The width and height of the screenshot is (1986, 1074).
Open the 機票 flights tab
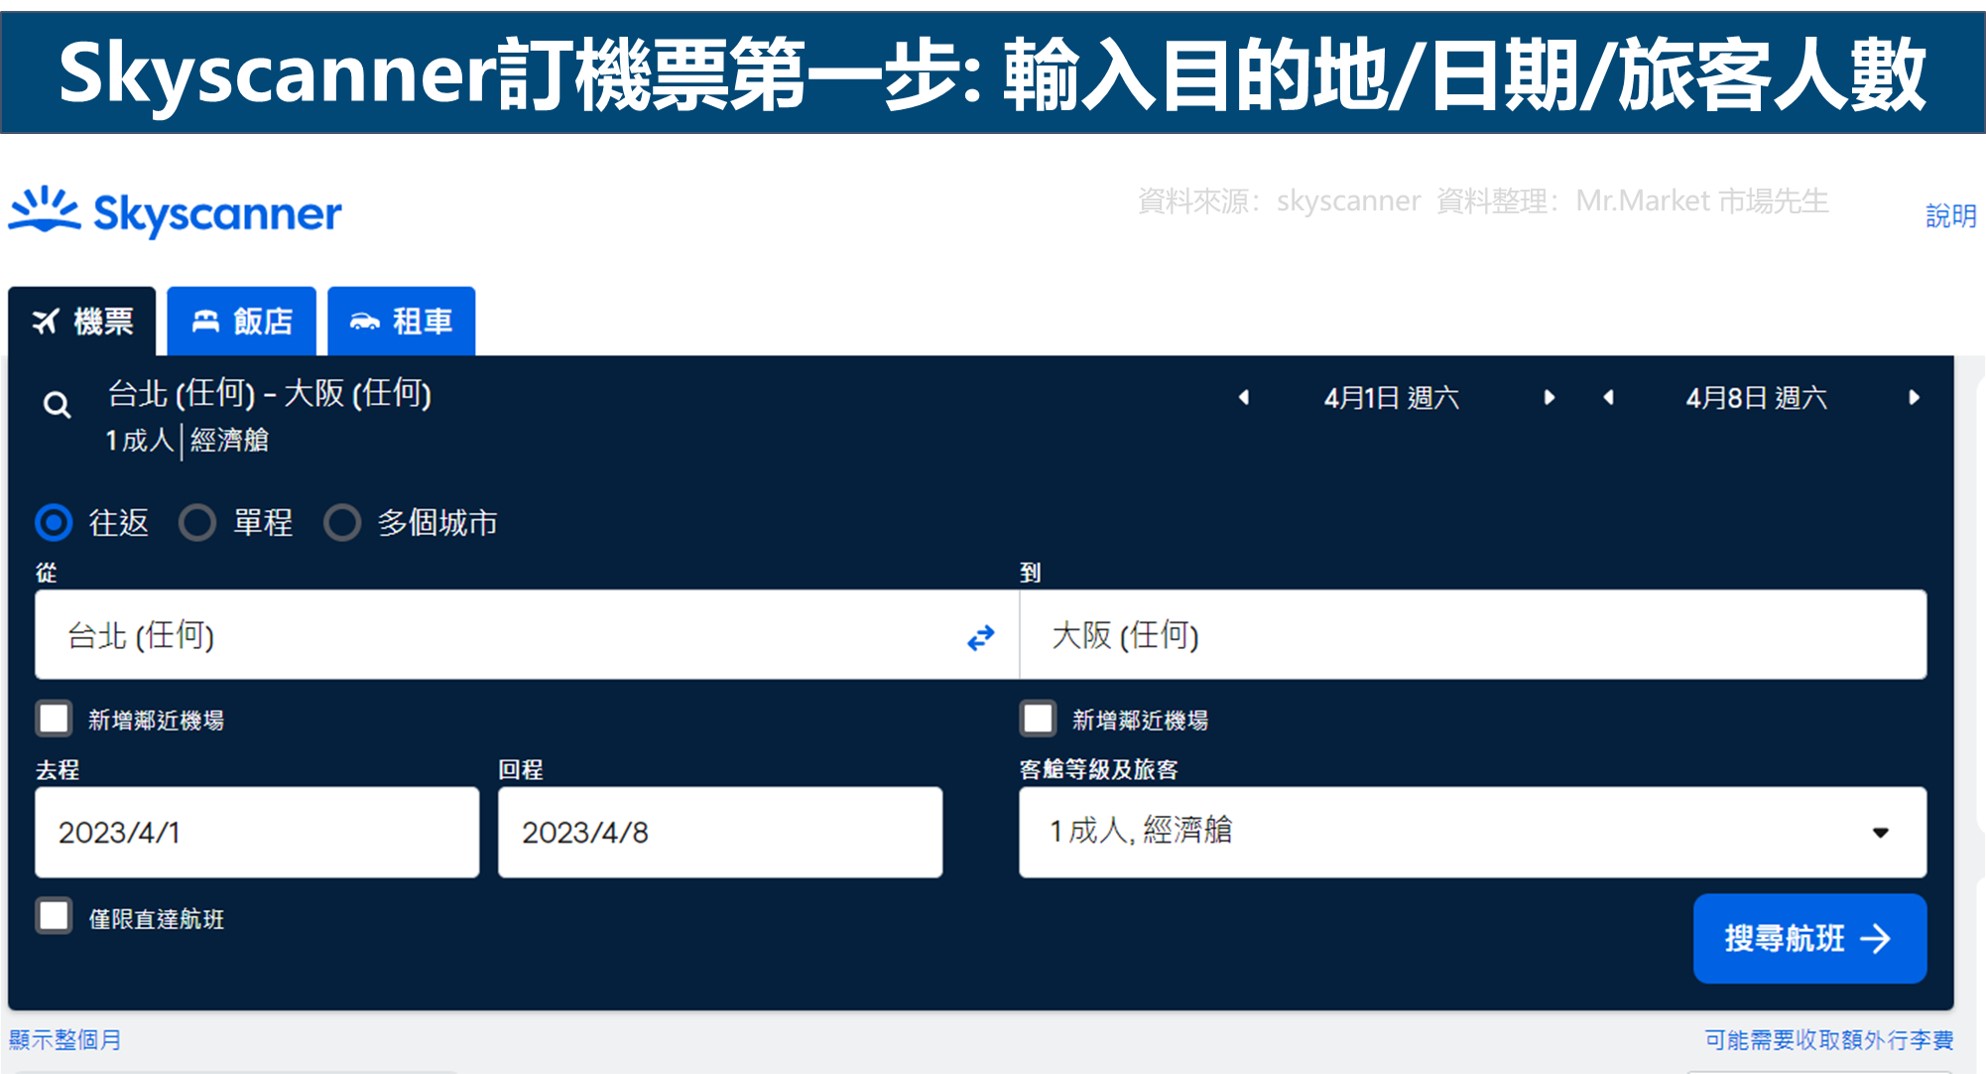tap(82, 321)
